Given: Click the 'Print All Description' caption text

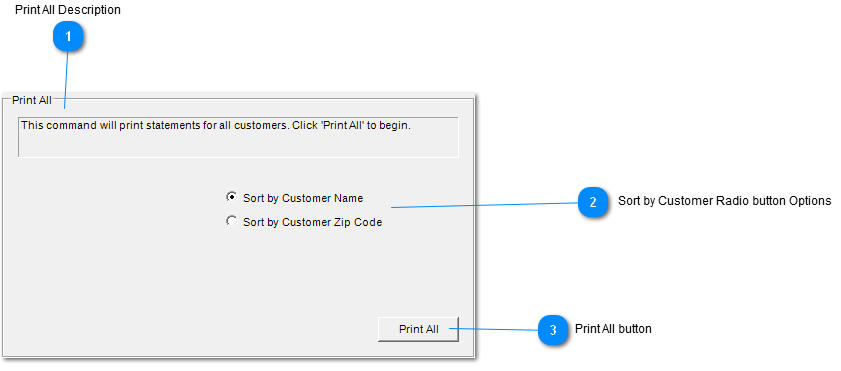Looking at the screenshot, I should [x=68, y=10].
